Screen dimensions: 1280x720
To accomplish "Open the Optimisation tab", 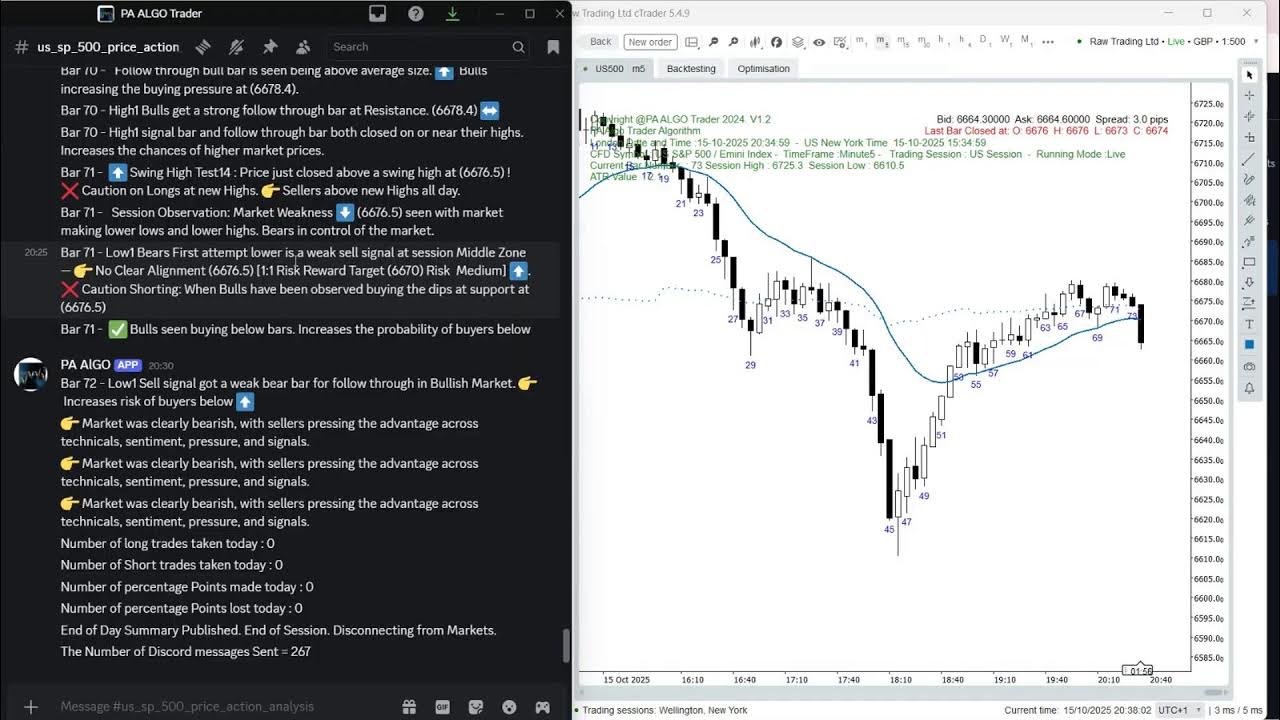I will [762, 68].
